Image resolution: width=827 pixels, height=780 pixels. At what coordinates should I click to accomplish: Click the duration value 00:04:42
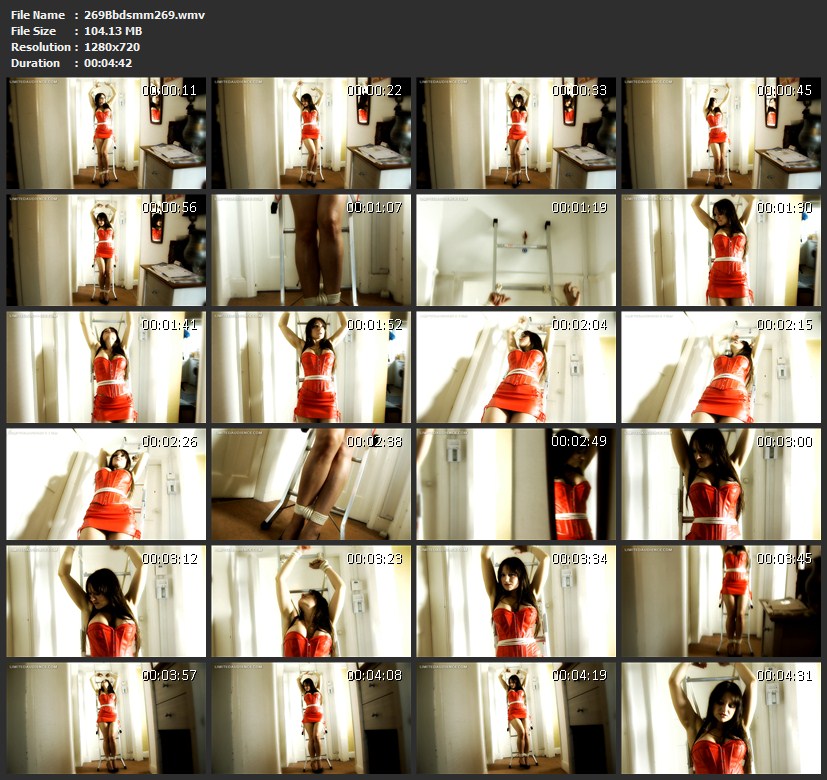click(108, 63)
